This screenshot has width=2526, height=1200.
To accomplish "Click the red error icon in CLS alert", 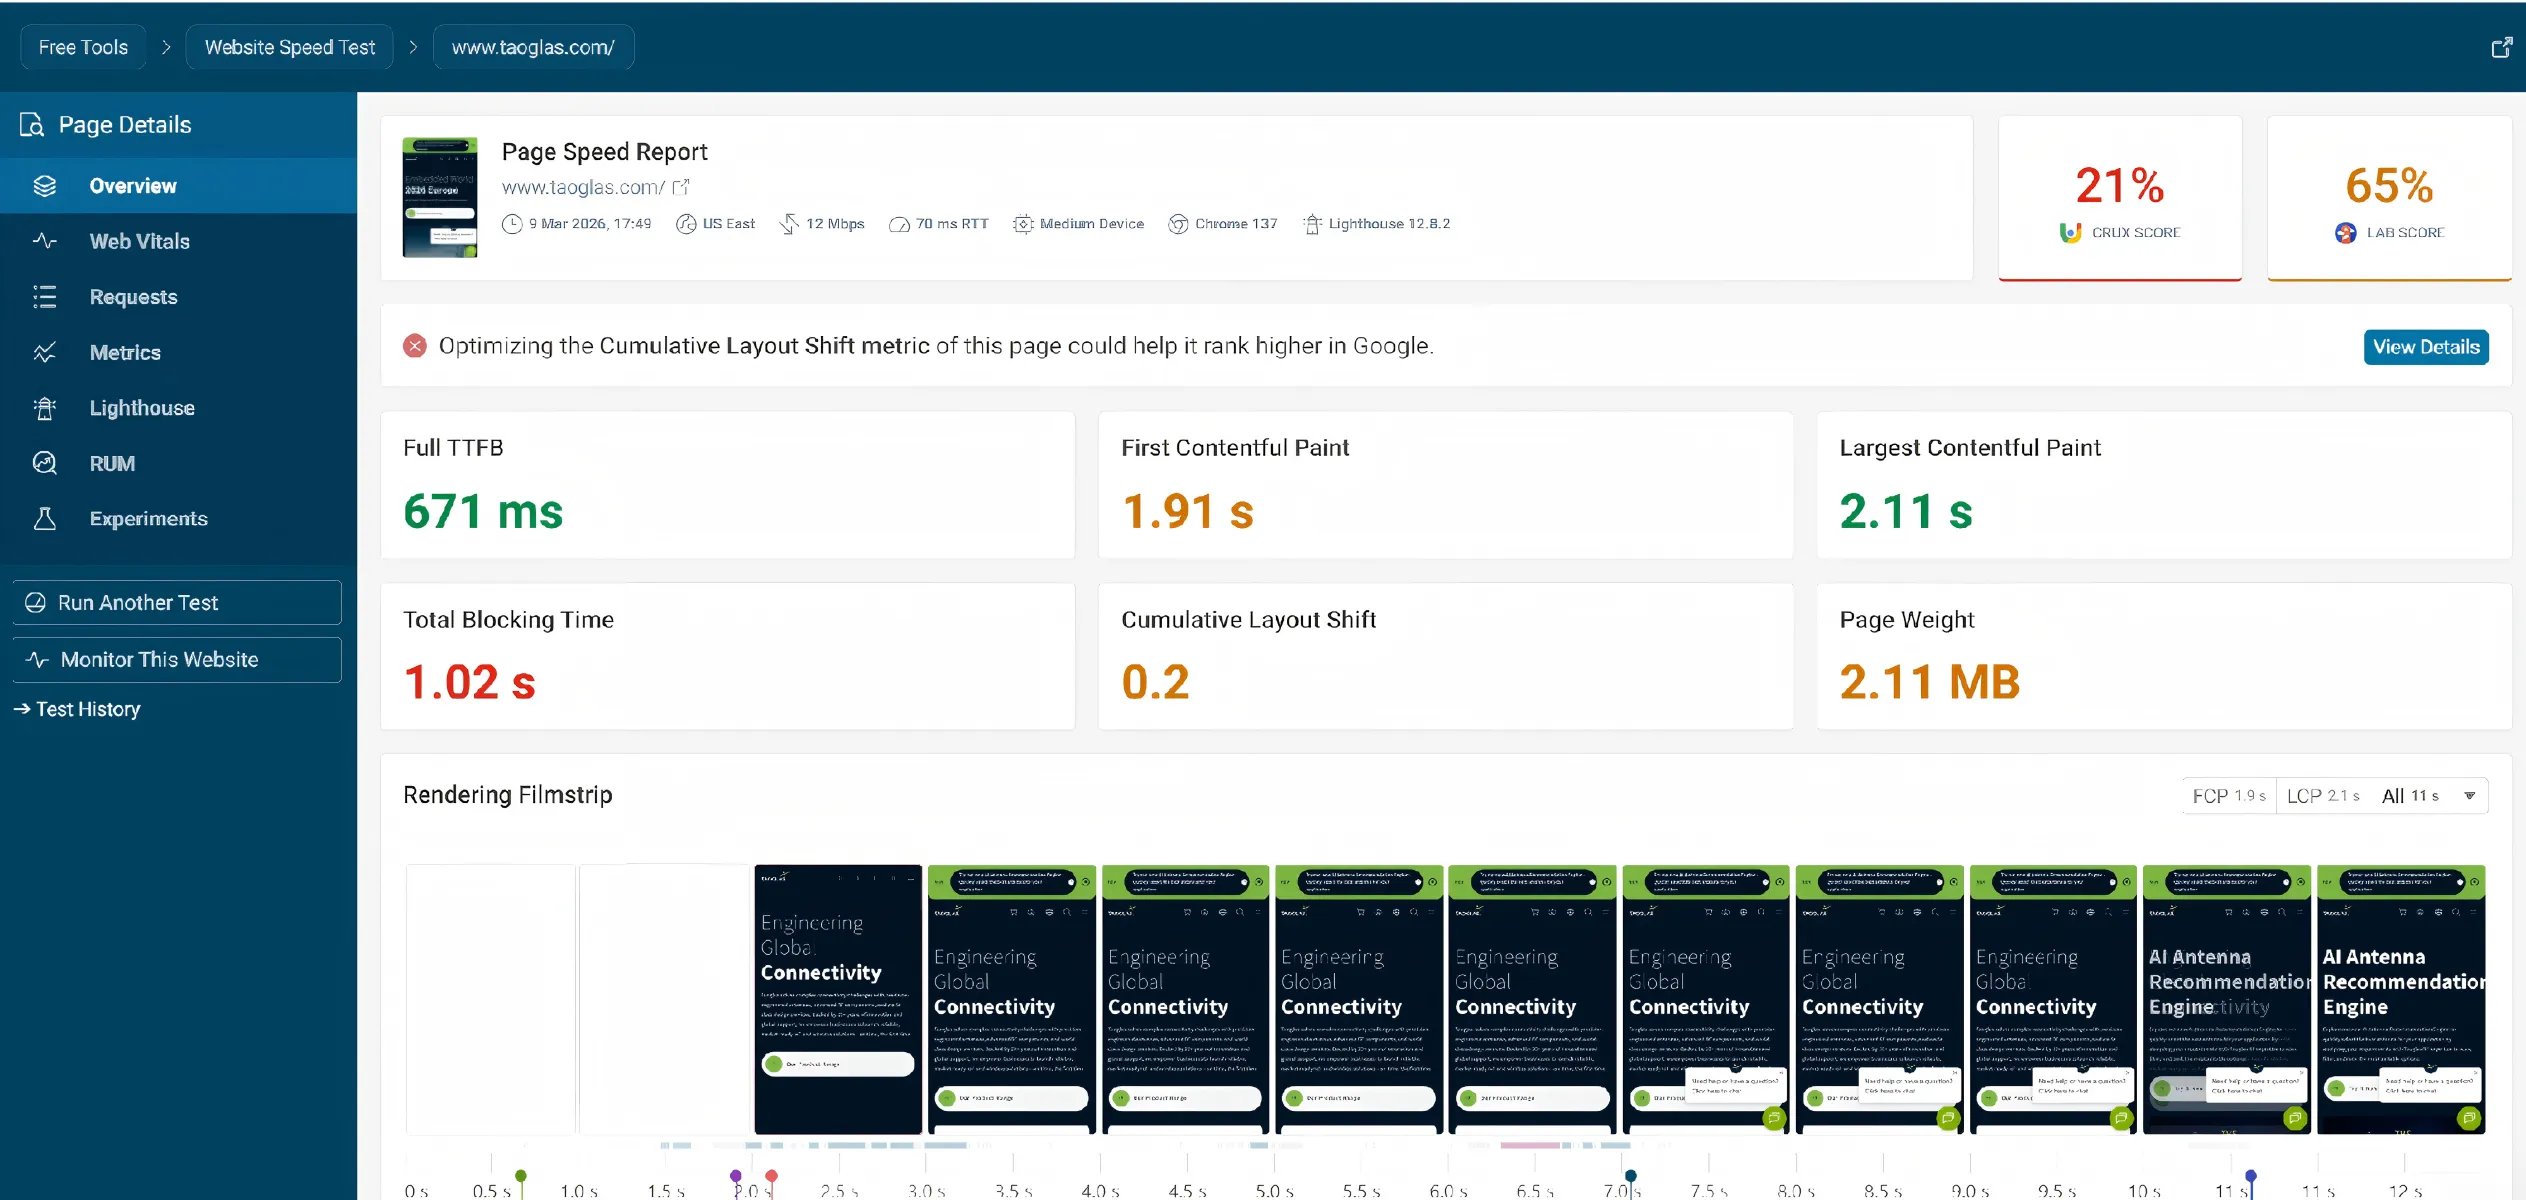I will 415,346.
